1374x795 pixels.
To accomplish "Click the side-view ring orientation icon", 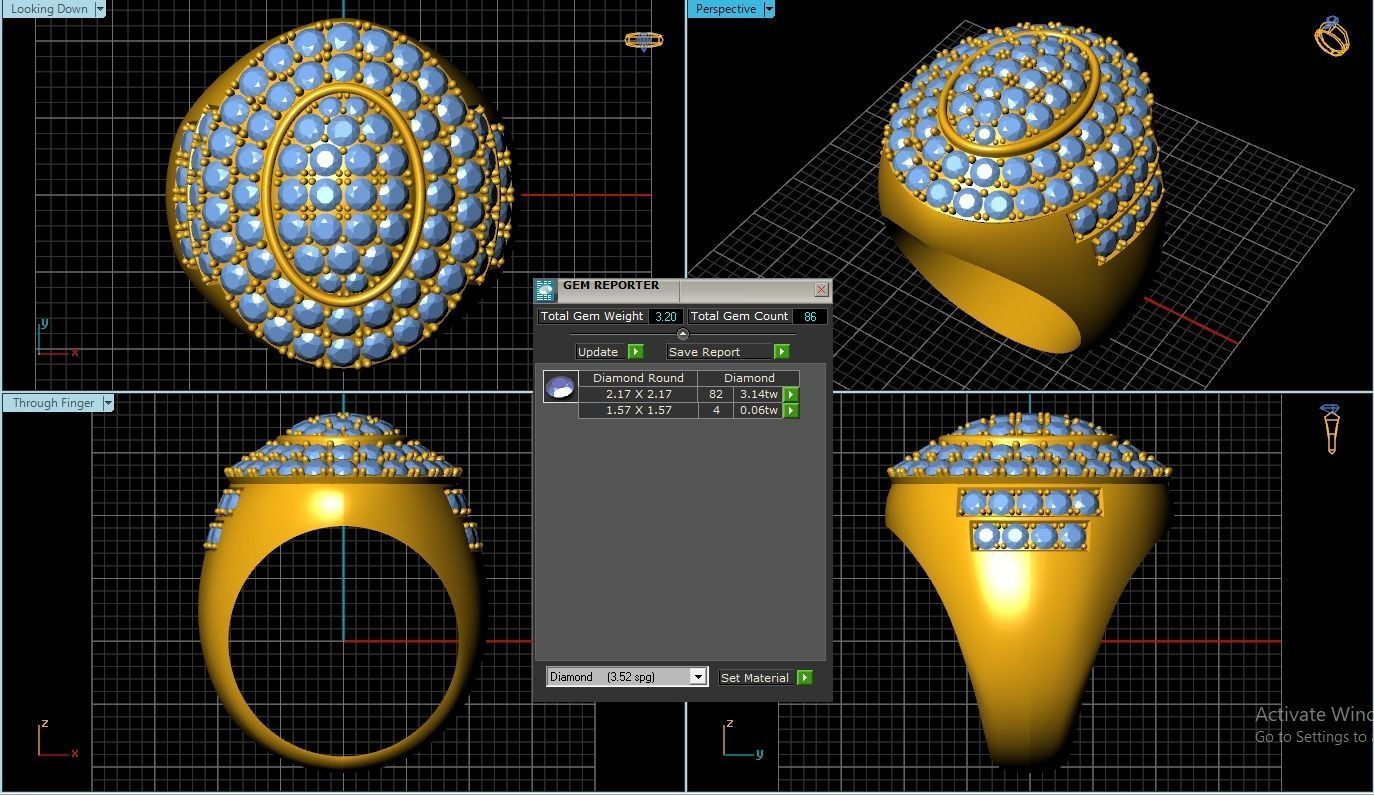I will 1331,429.
